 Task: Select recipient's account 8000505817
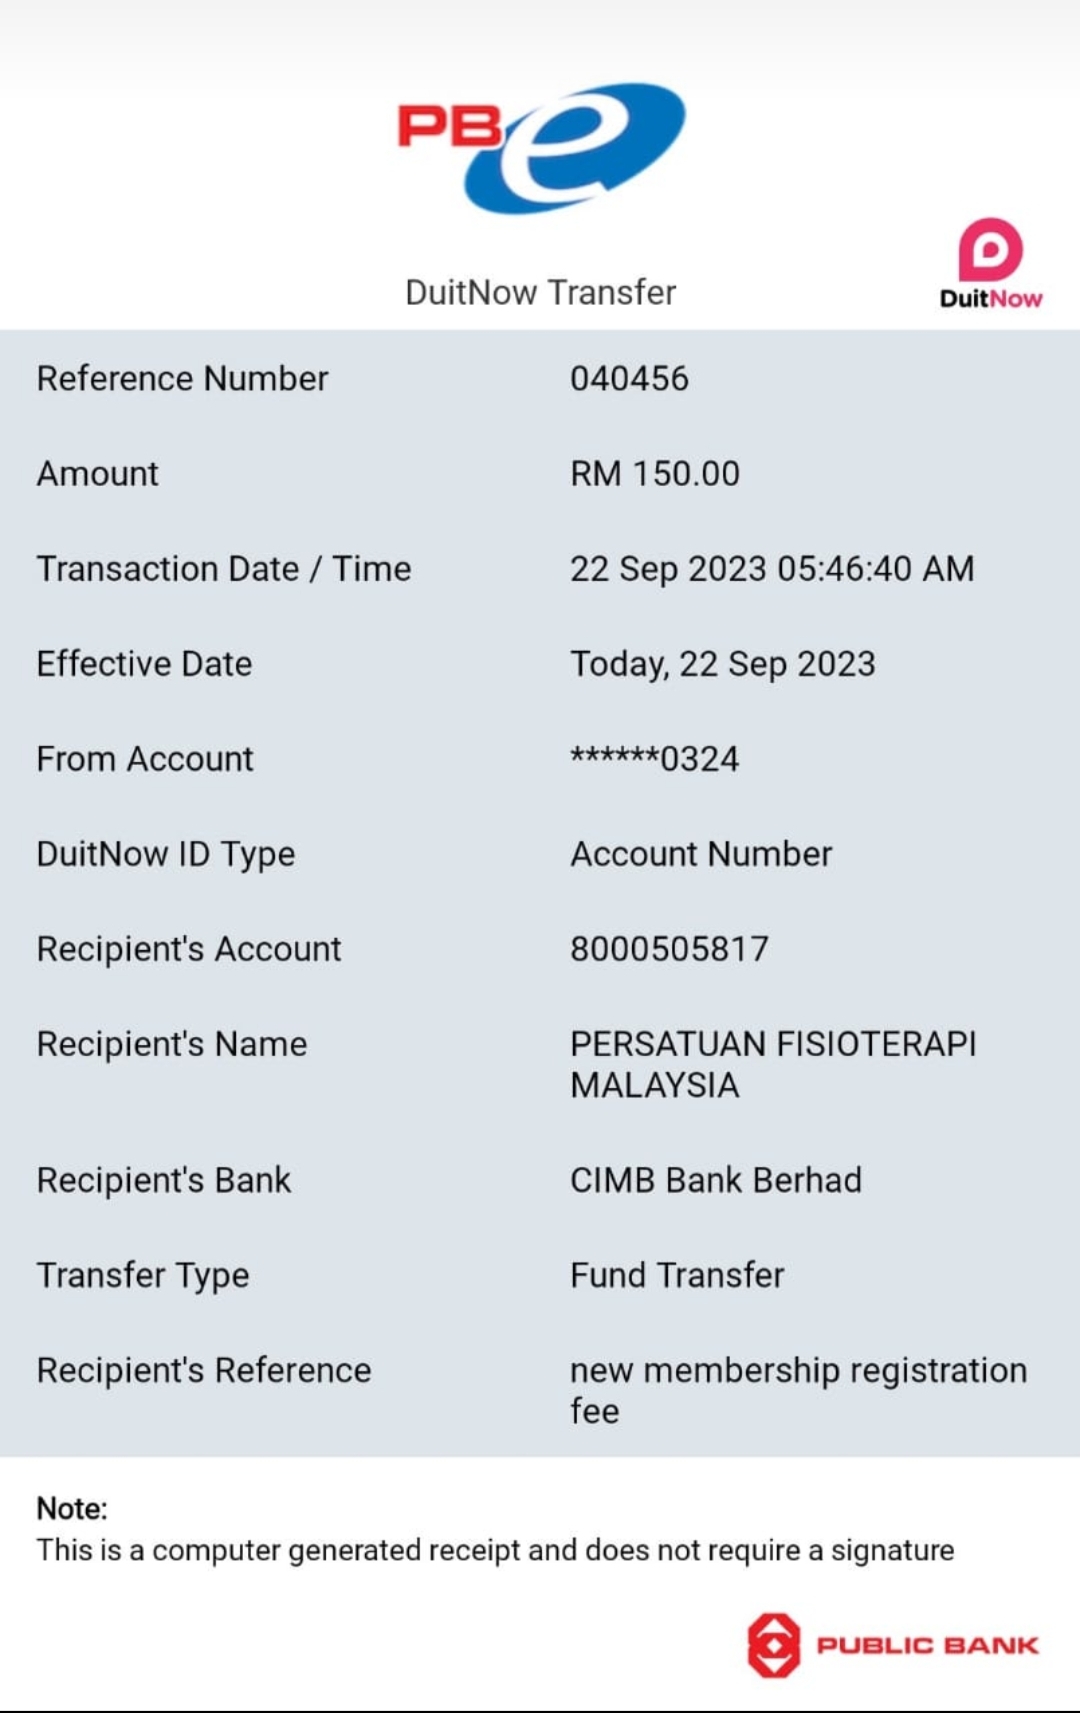pos(669,949)
